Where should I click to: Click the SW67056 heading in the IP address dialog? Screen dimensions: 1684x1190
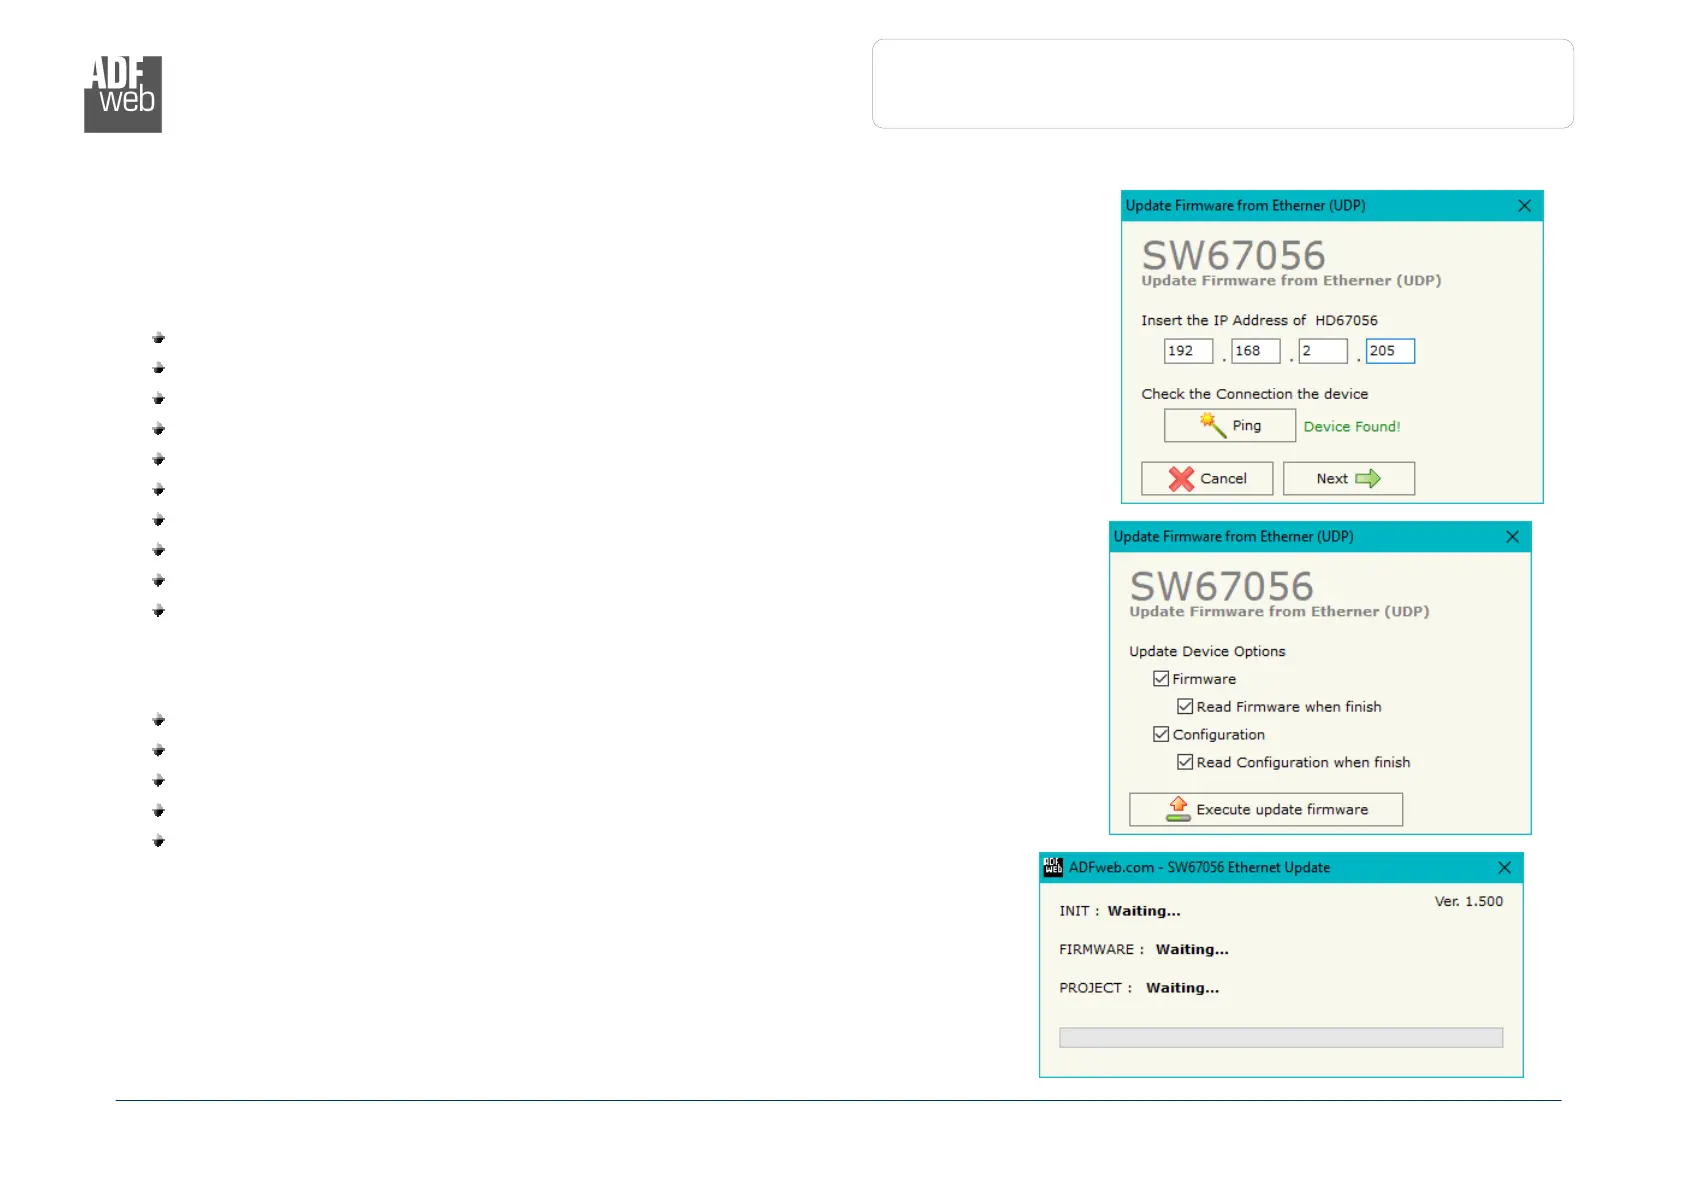[1233, 255]
